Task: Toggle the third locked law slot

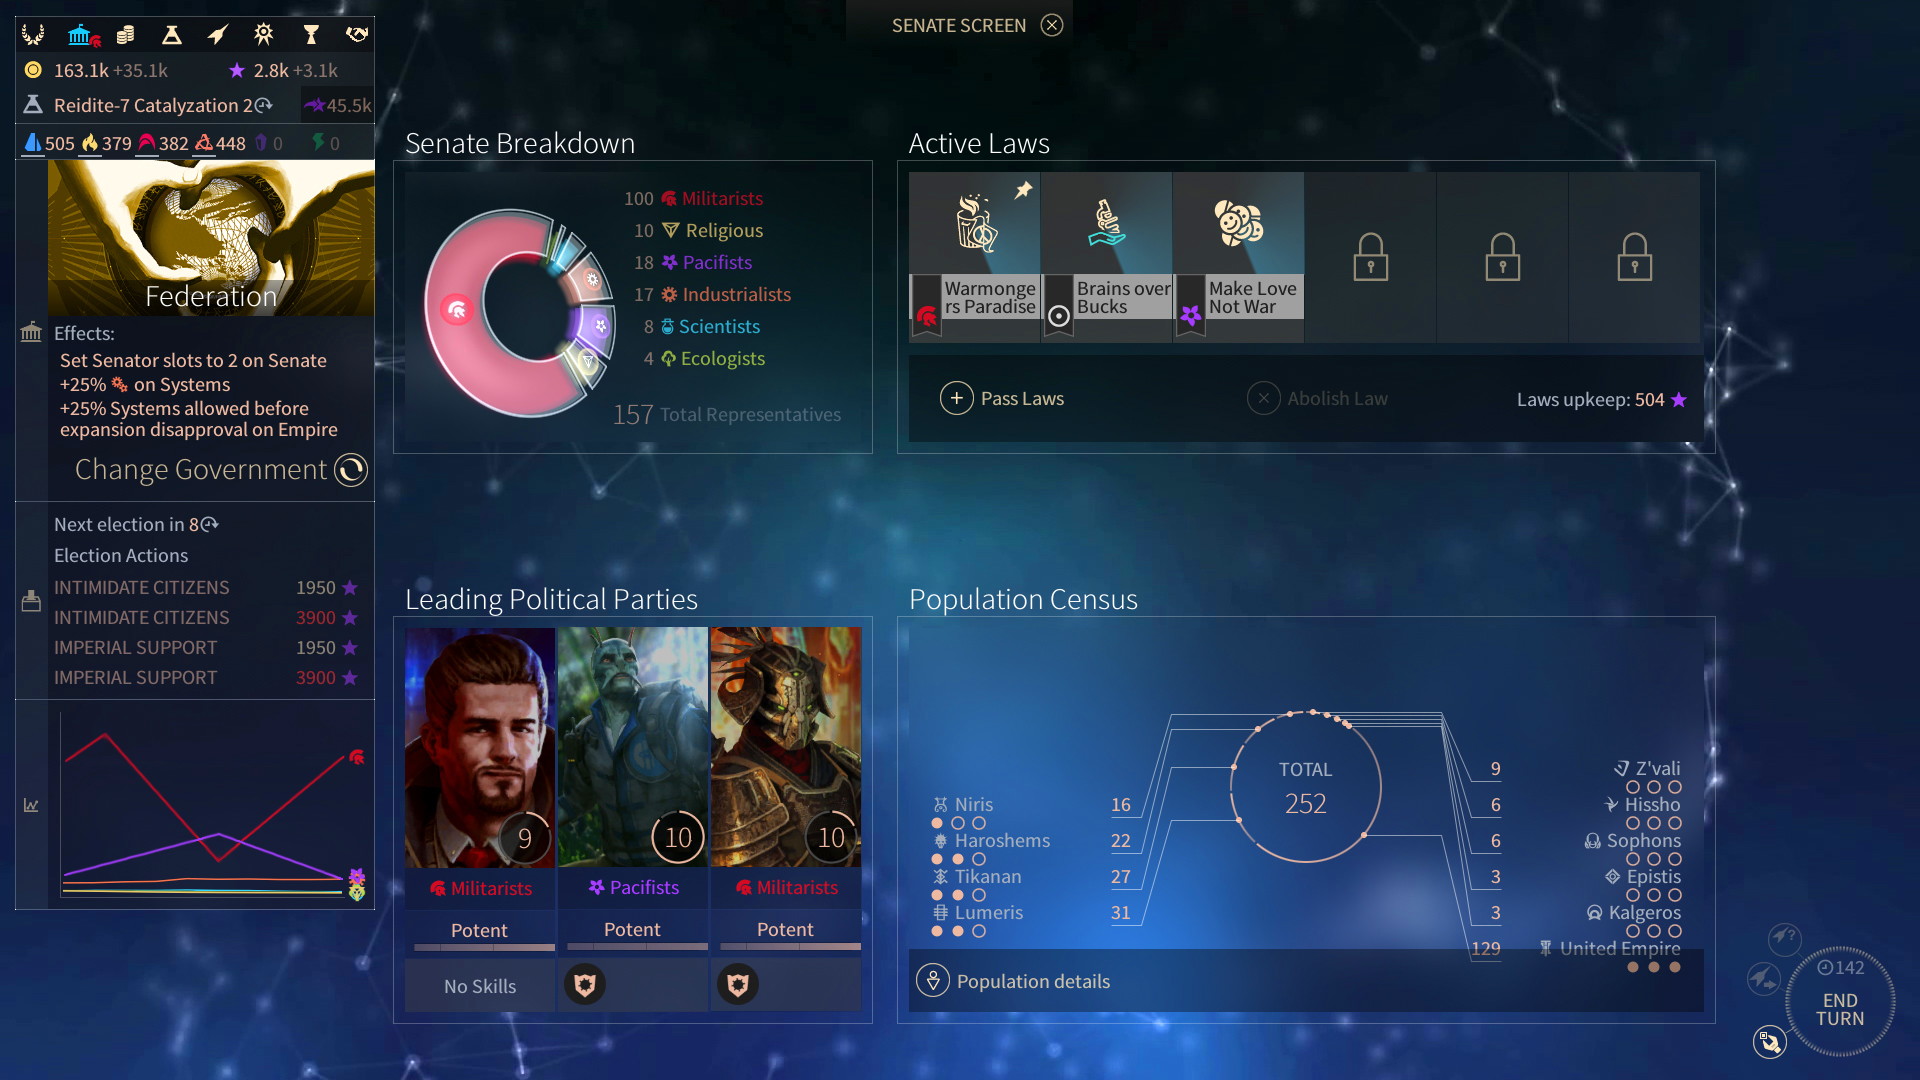Action: tap(1634, 251)
